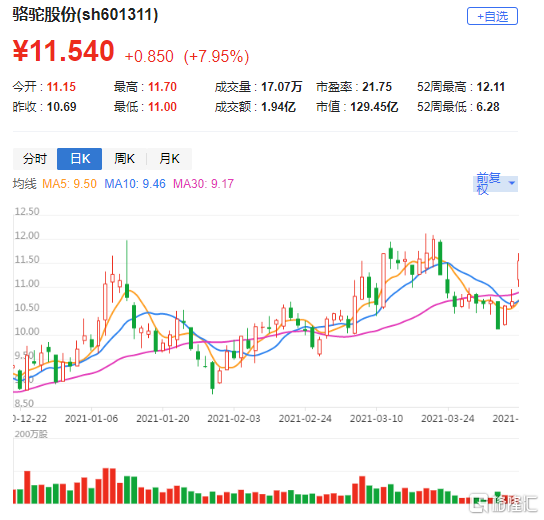
Task: Click the 2021-03-24 date axis label
Action: pos(448,419)
